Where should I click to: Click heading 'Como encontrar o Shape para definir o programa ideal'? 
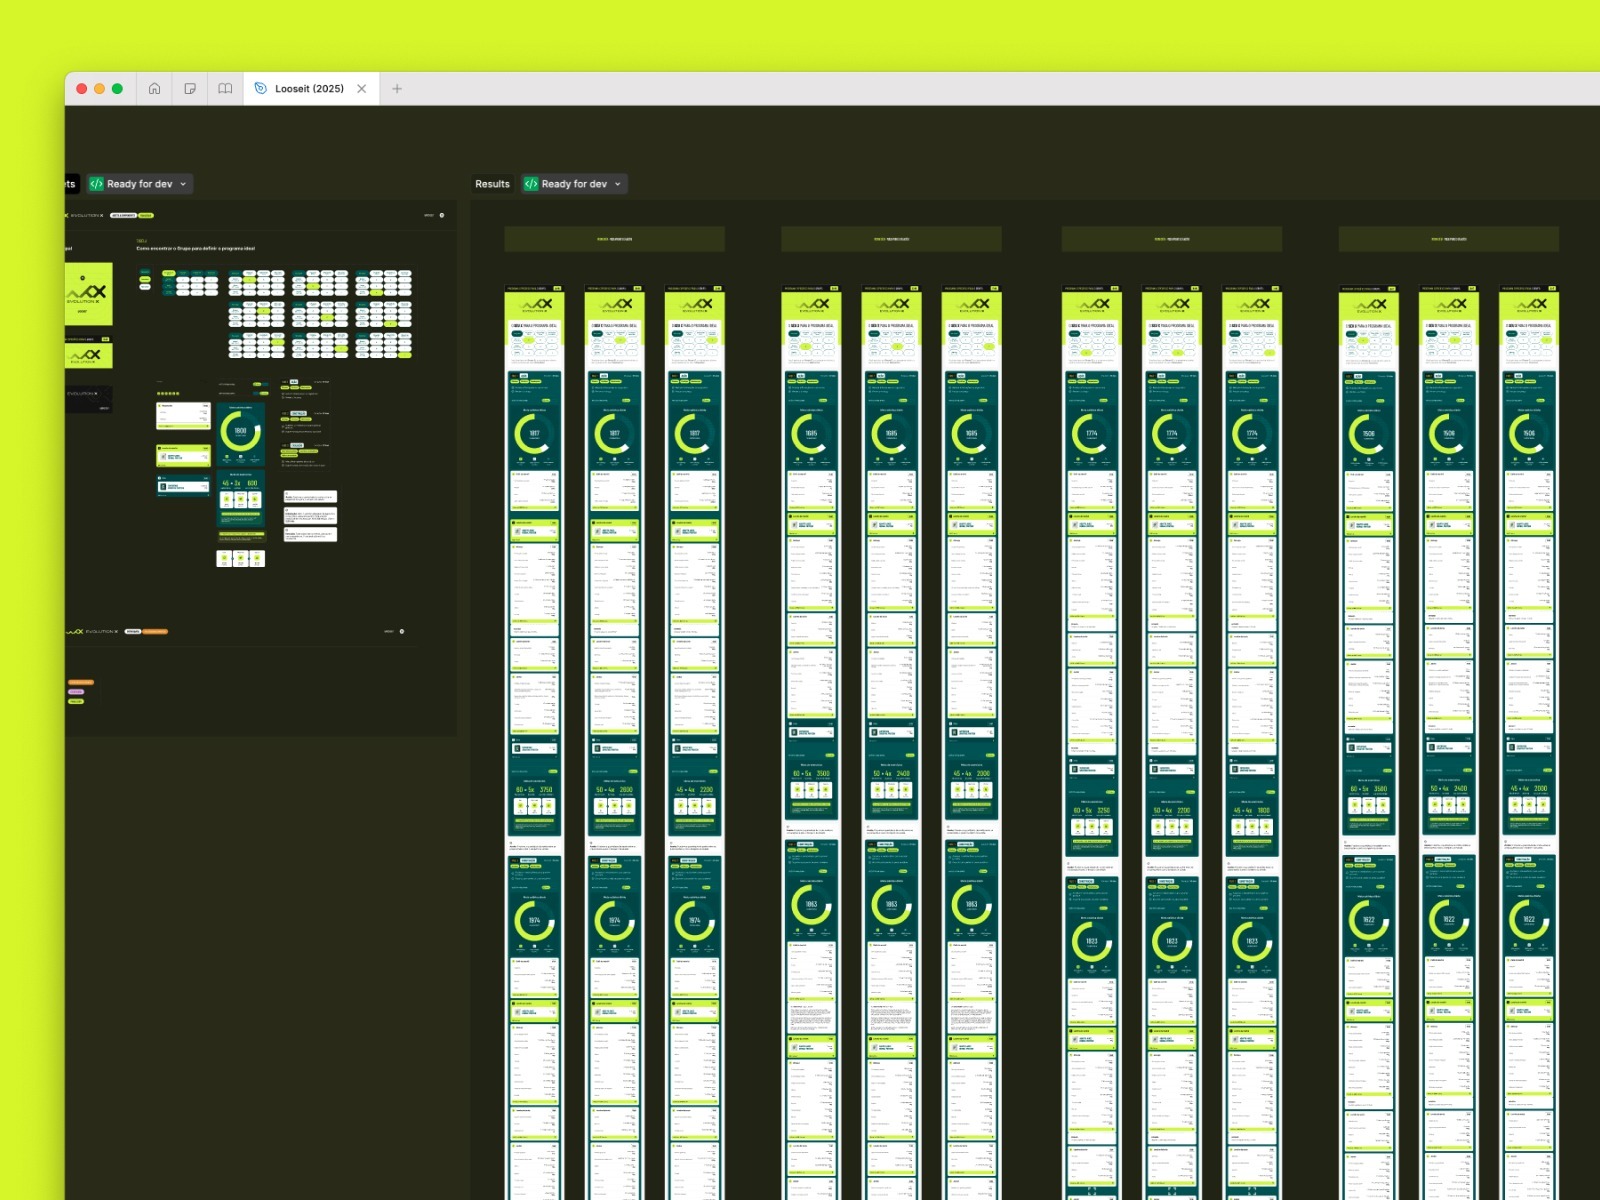pos(196,248)
